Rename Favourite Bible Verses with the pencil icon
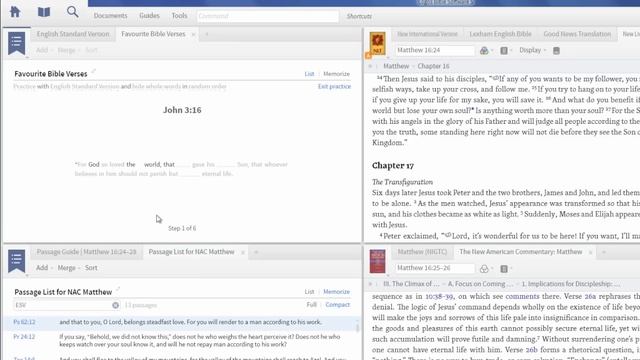This screenshot has width=640, height=360. tap(93, 71)
